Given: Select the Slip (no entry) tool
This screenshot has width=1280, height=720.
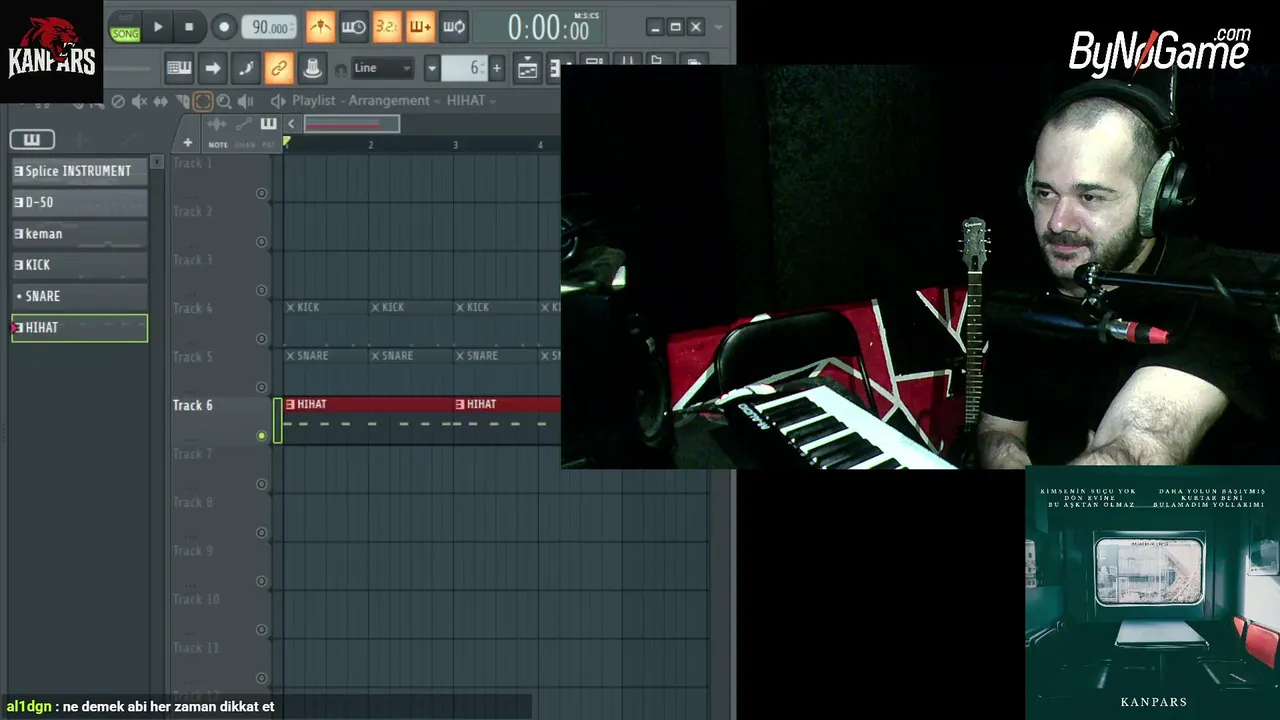Looking at the screenshot, I should (x=118, y=101).
